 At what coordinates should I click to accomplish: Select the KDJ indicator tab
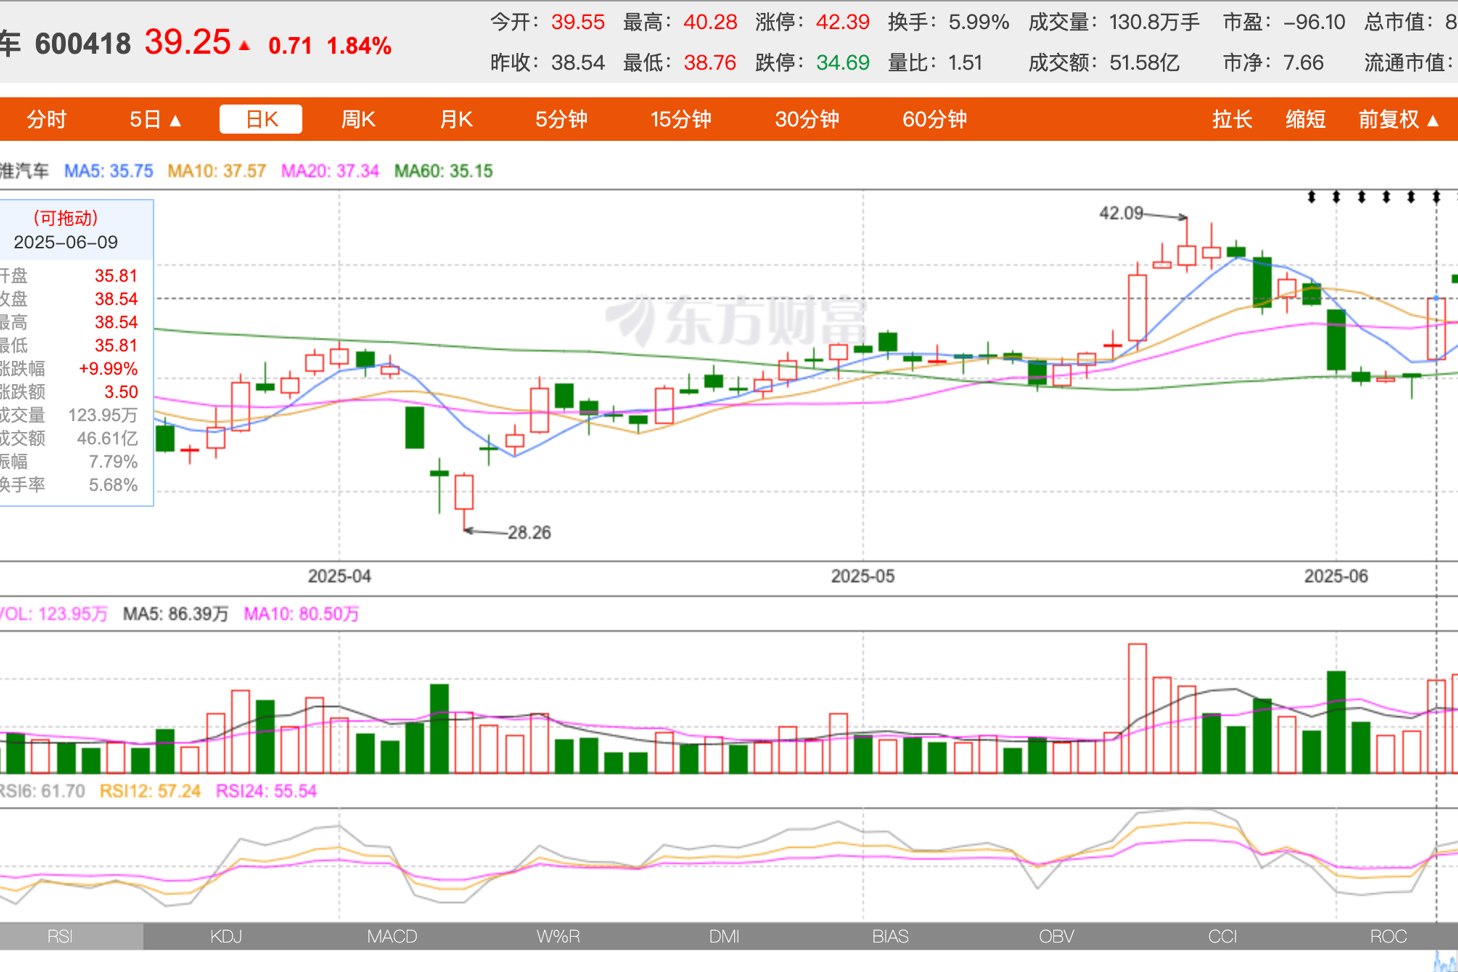coord(226,937)
